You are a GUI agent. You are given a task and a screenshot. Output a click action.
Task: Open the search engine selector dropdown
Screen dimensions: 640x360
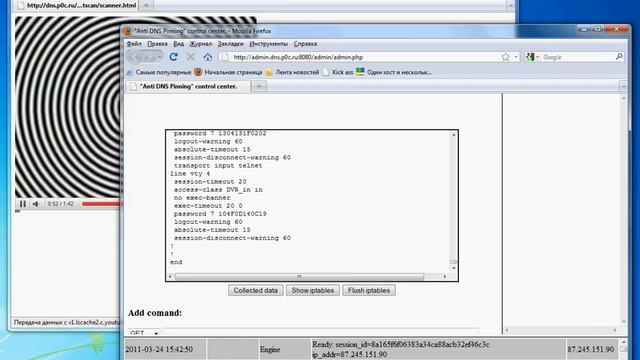coord(538,57)
